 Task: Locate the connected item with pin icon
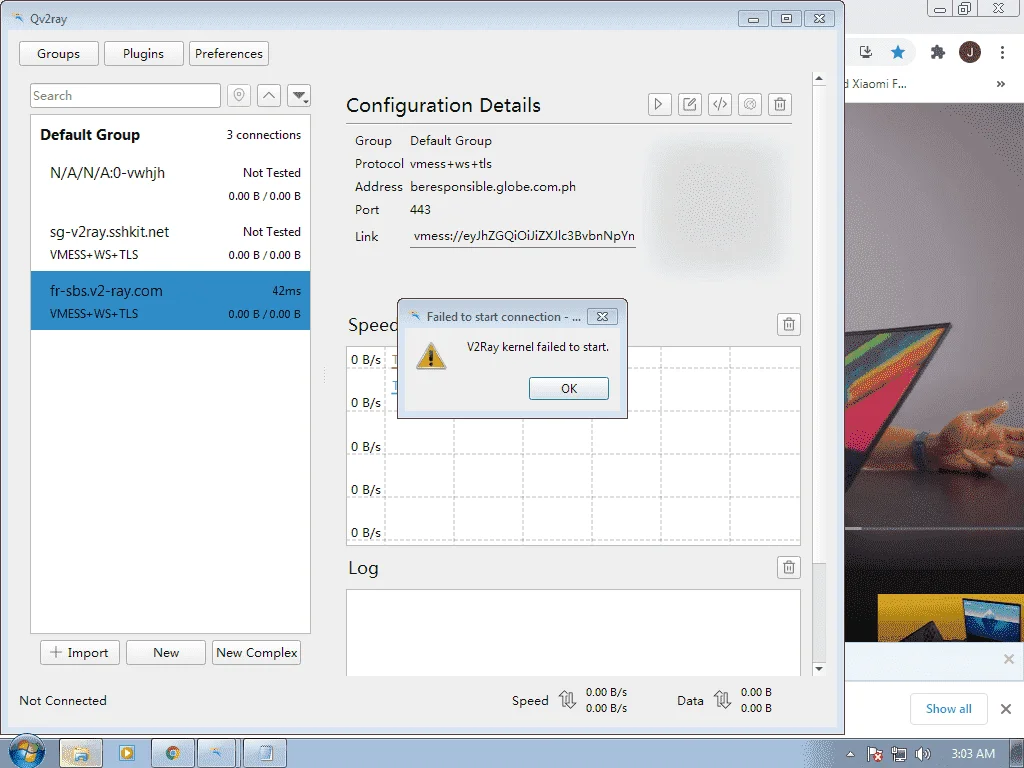pos(239,95)
